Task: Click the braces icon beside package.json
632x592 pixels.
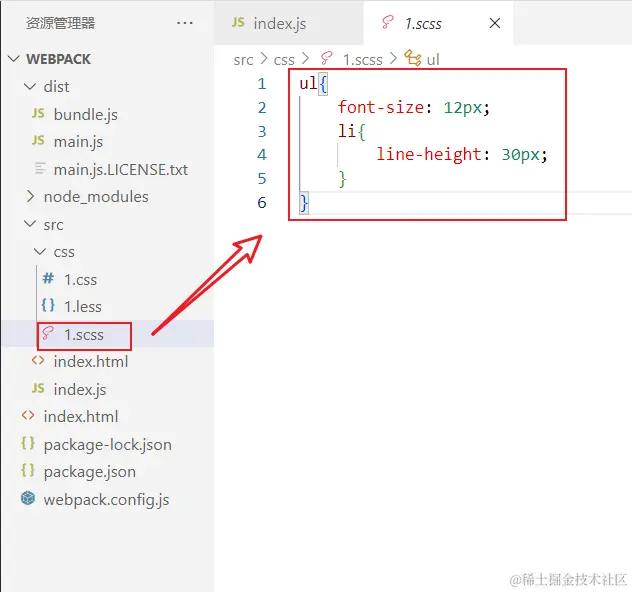Action: [x=28, y=470]
